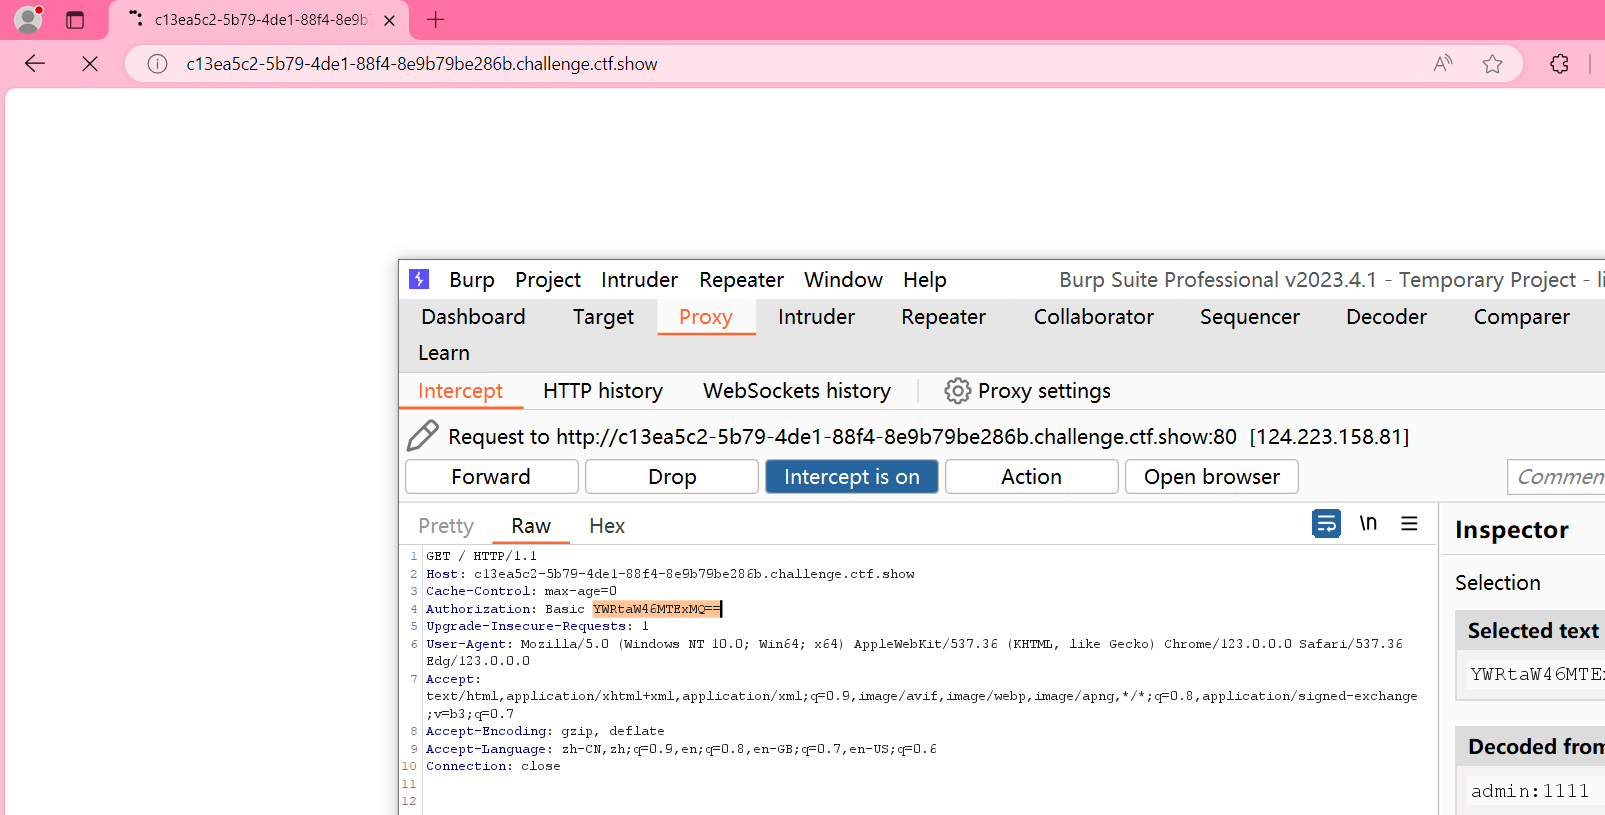
Task: Open the editor hamburger options menu
Action: pos(1409,523)
